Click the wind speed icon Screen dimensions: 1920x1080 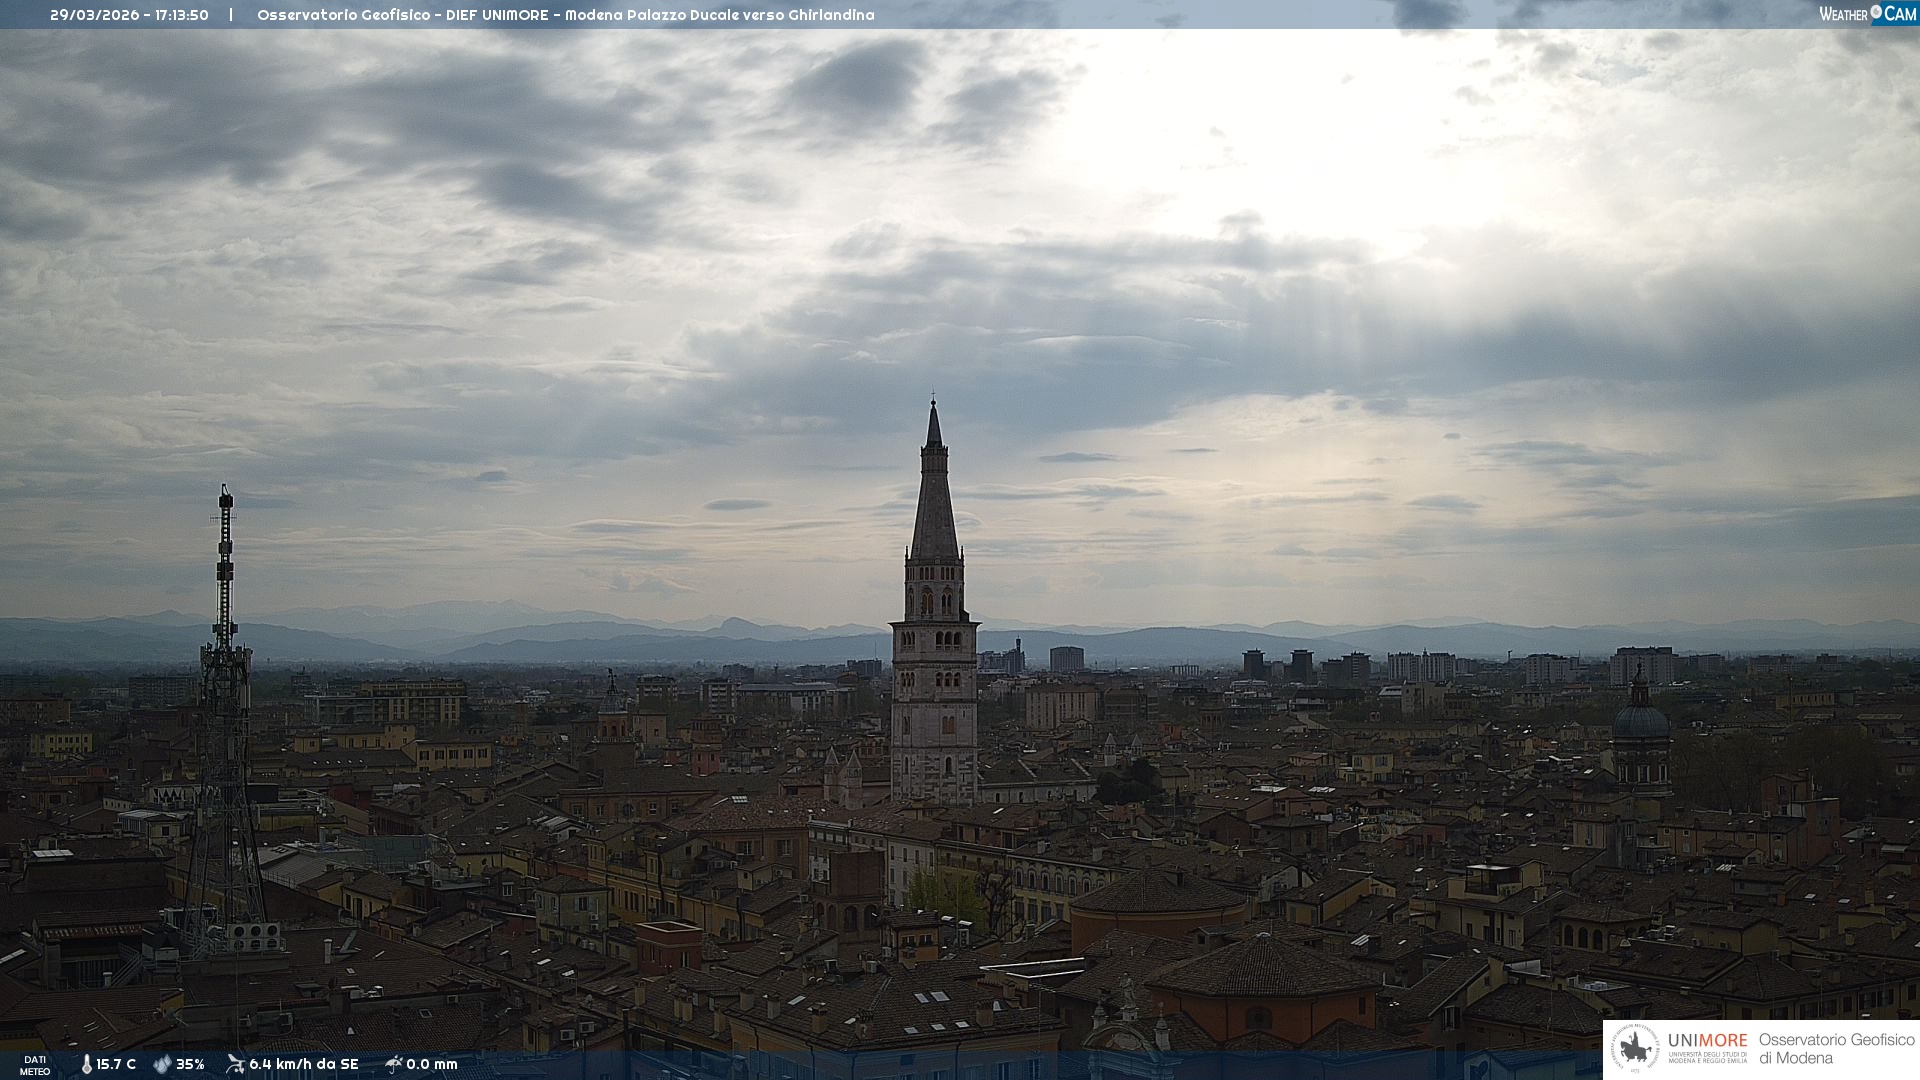(x=235, y=1064)
